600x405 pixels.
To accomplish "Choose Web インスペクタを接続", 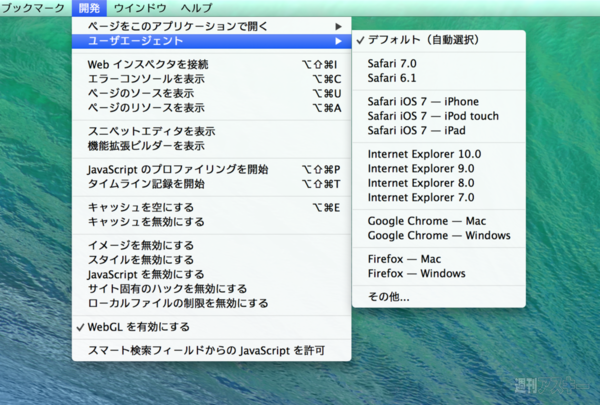I will coord(212,64).
